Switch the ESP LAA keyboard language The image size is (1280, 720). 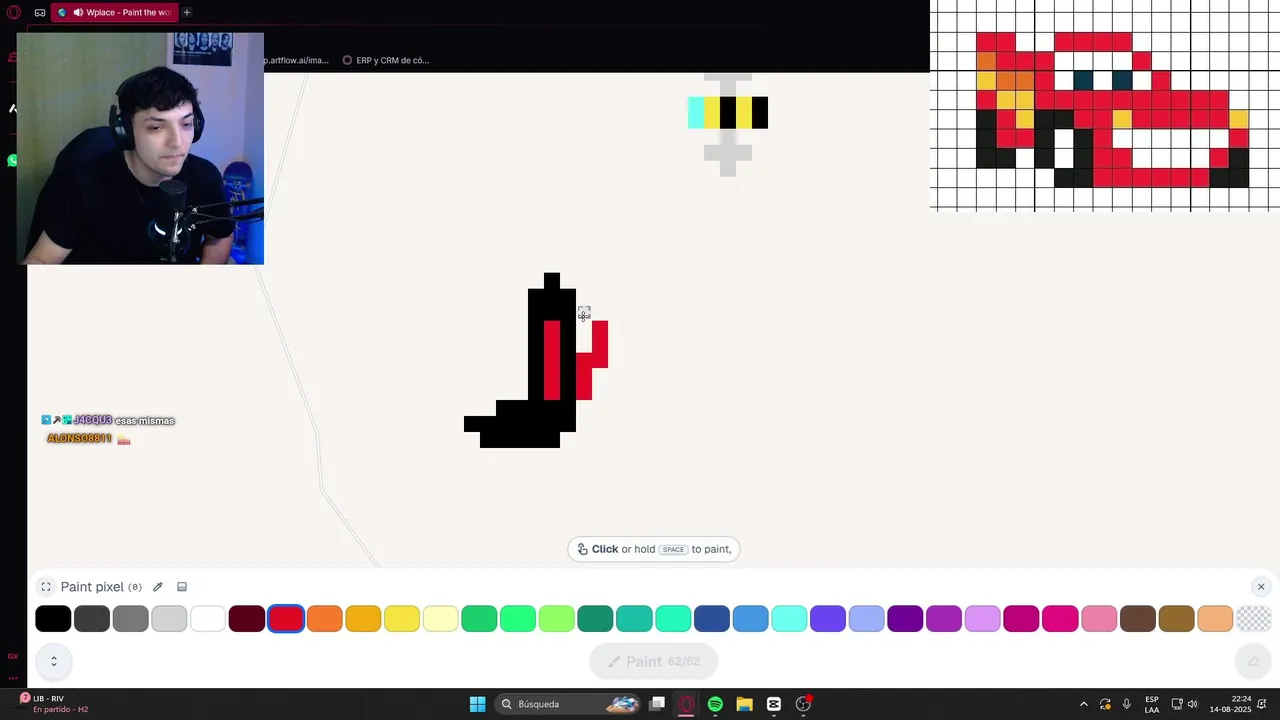1152,704
